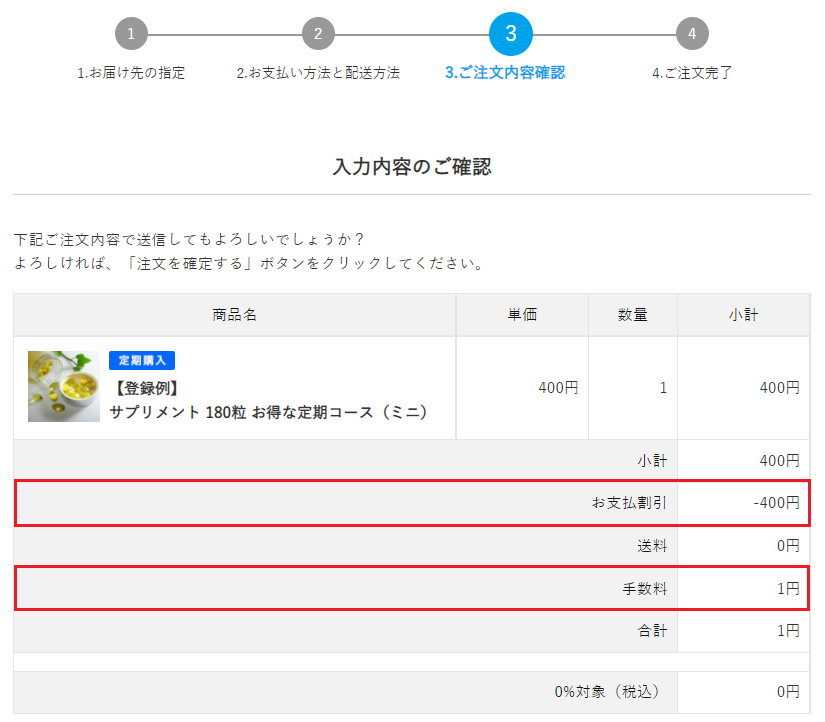825x722 pixels.
Task: Click the 送料 row label
Action: (x=652, y=546)
